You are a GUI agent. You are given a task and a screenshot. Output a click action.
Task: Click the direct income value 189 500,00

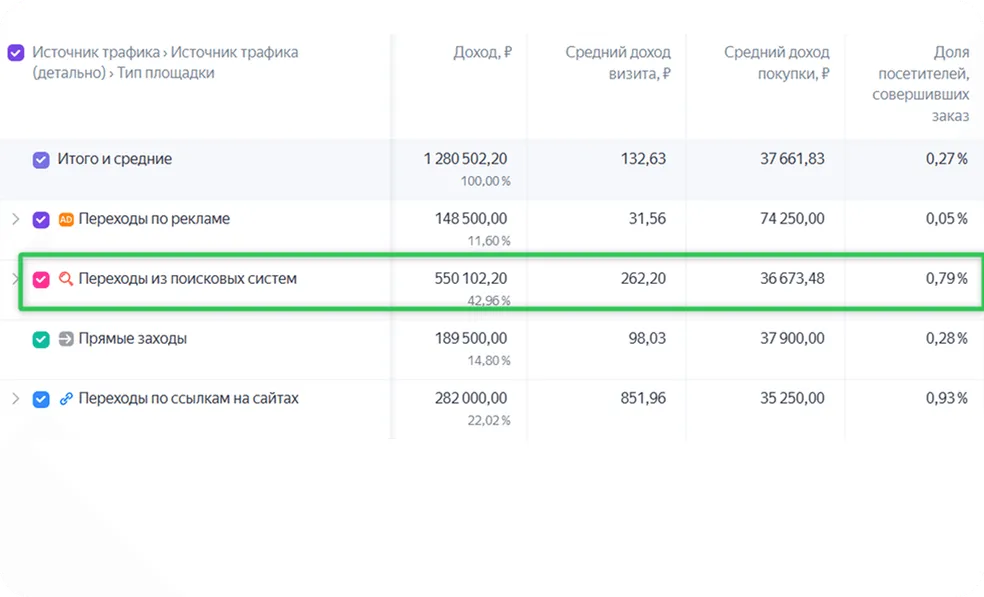coord(471,339)
